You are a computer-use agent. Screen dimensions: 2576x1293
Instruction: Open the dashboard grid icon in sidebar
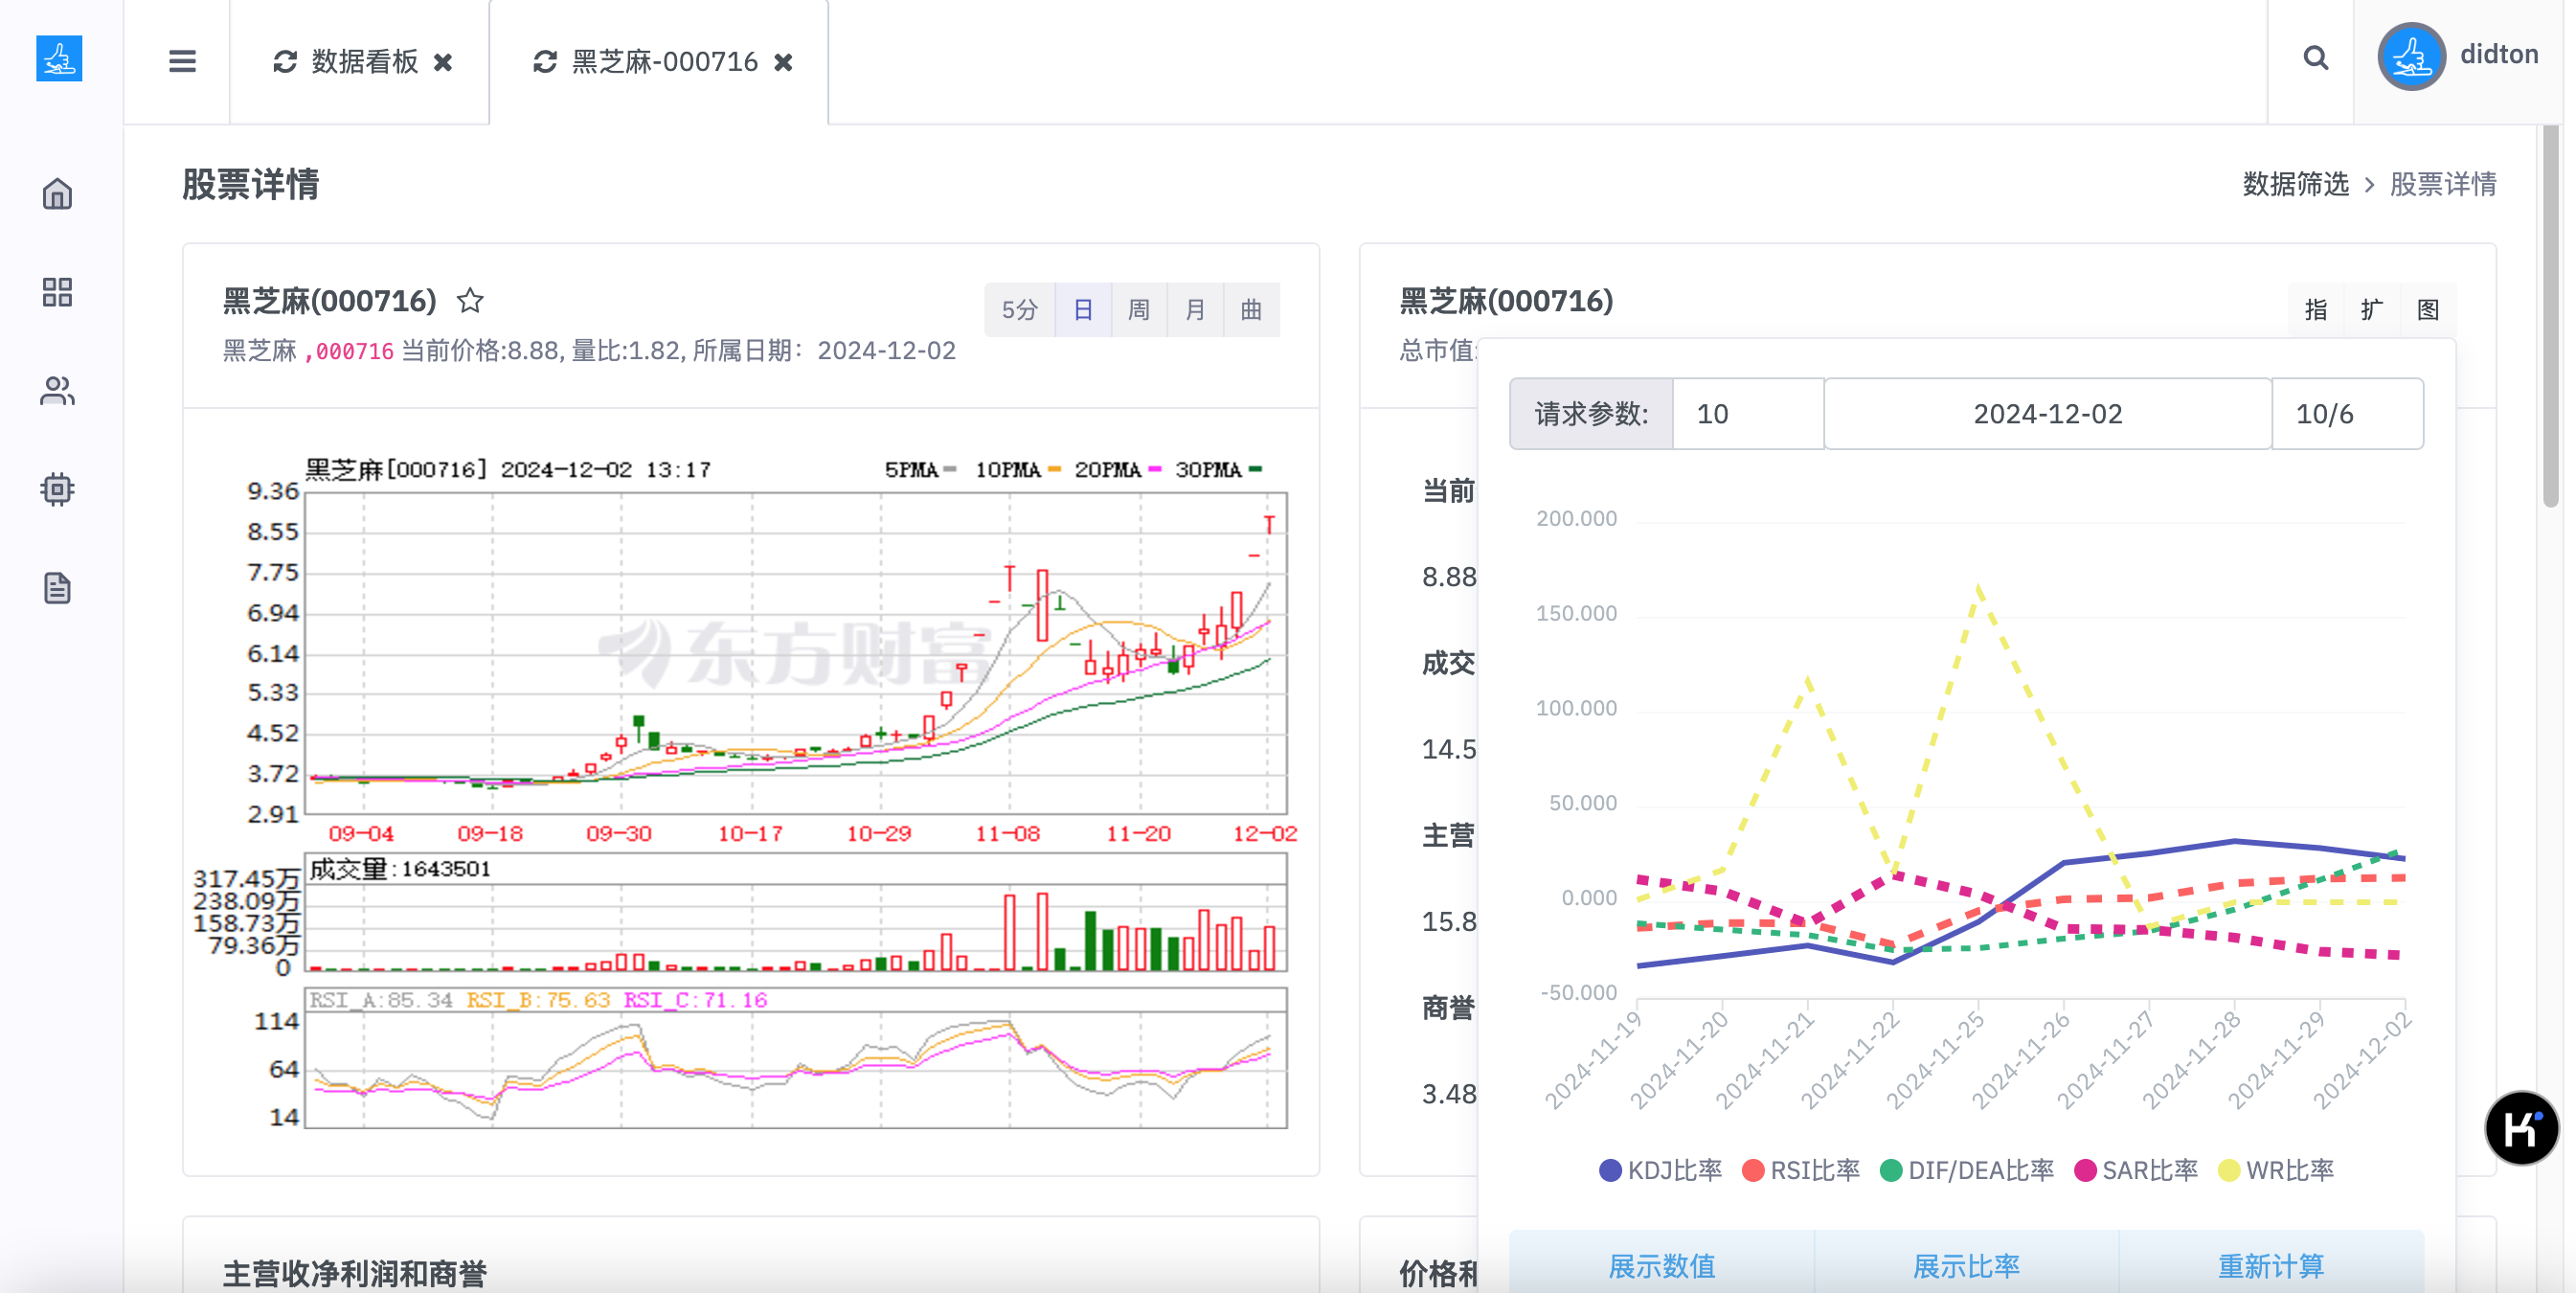(58, 292)
